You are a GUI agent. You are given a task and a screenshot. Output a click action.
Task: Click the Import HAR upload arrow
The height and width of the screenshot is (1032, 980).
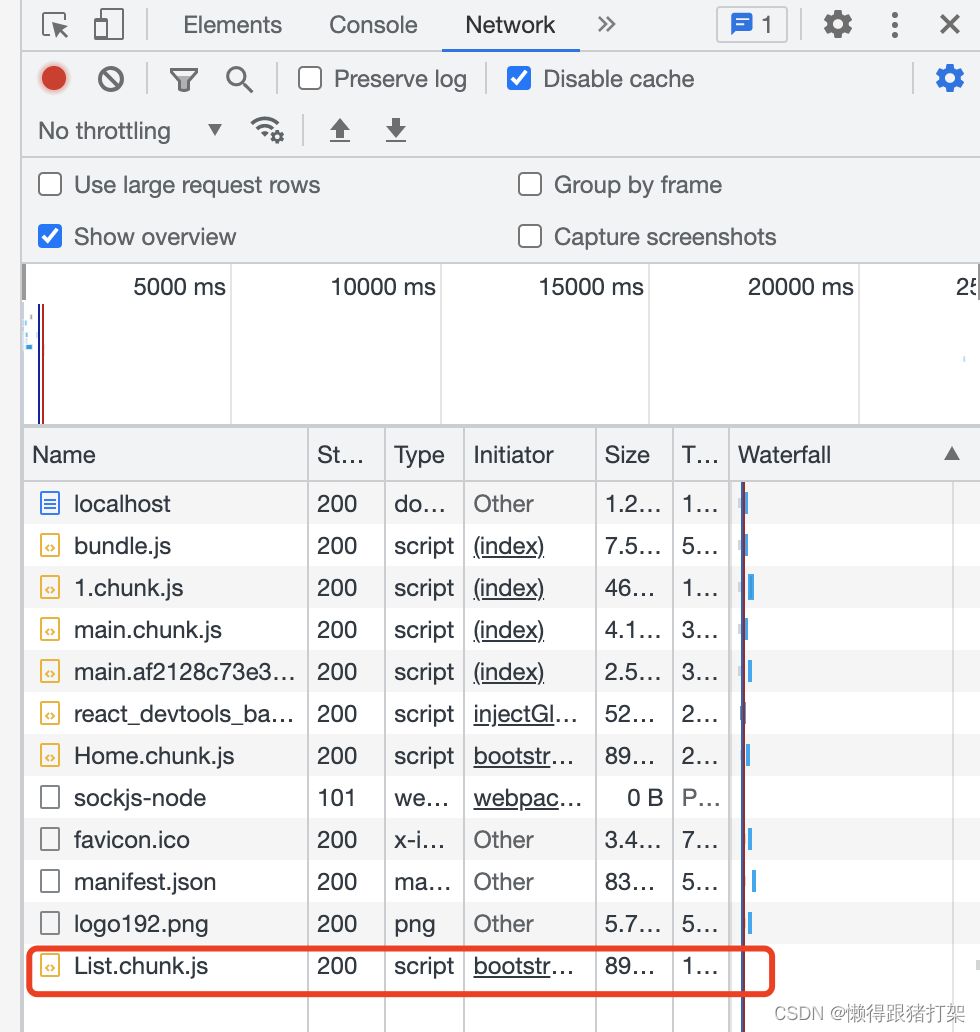tap(340, 130)
